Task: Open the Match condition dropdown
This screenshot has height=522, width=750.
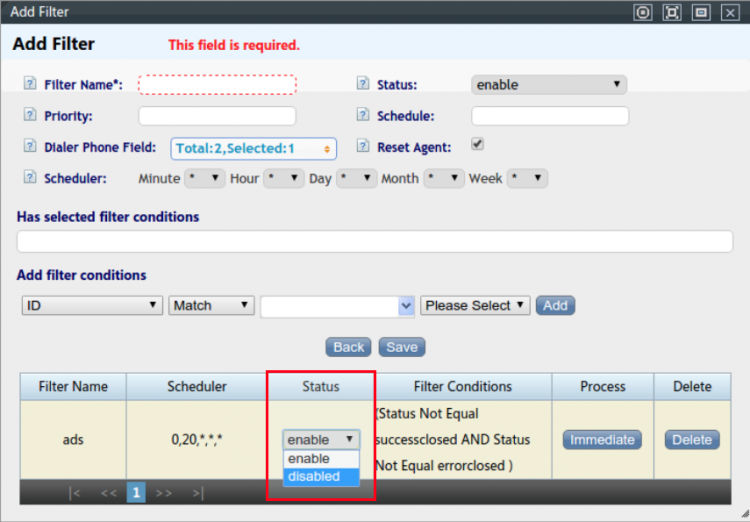Action: 211,305
